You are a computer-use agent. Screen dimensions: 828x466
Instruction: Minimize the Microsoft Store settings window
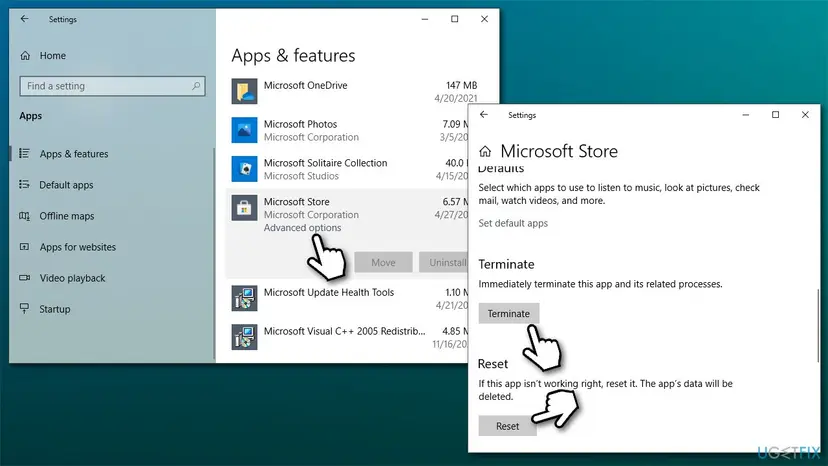pyautogui.click(x=746, y=115)
